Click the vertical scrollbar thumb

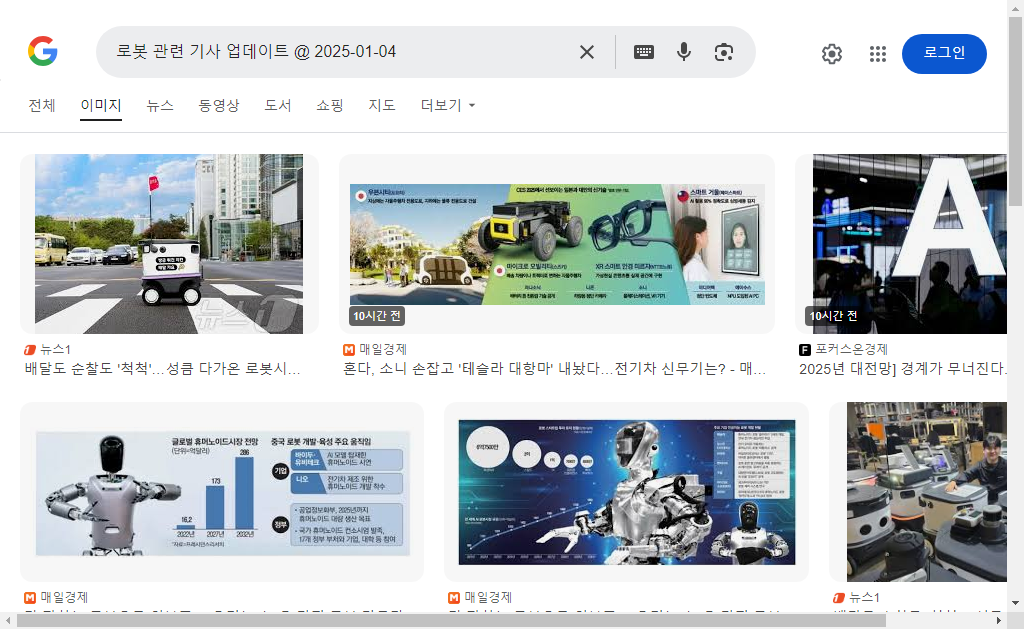coord(1016,111)
